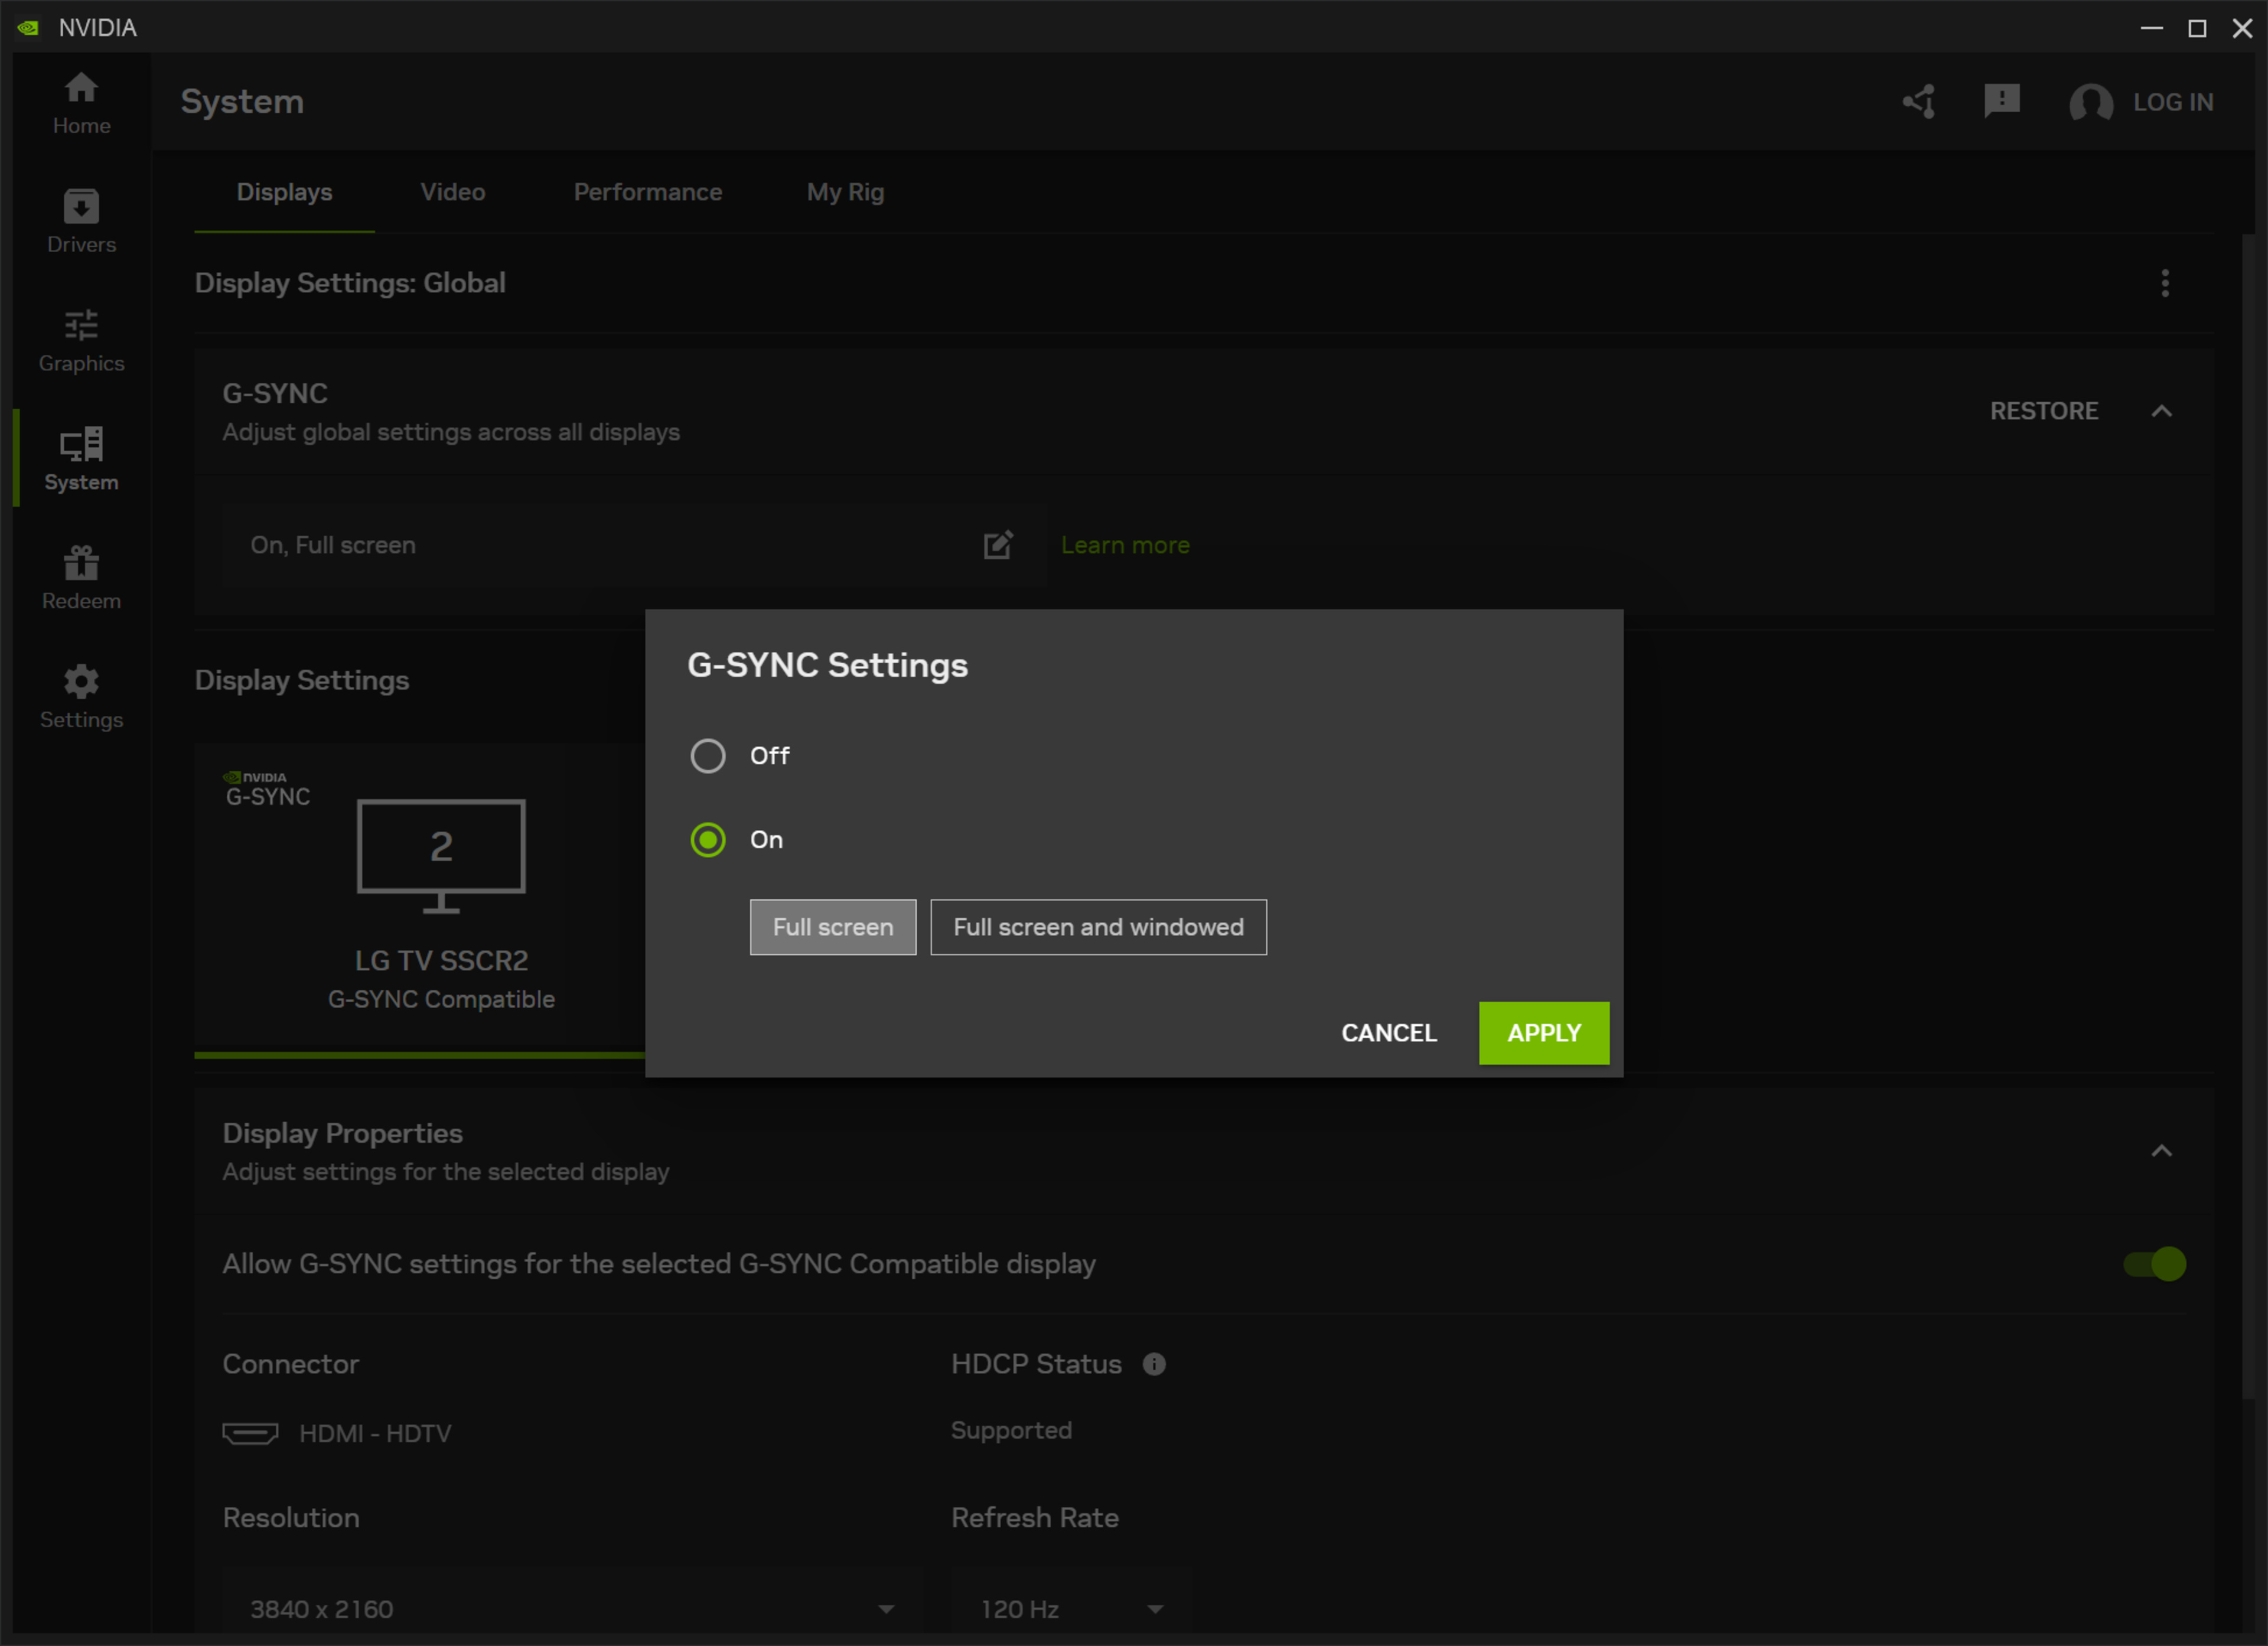Switch to the Performance tab
This screenshot has width=2268, height=1646.
click(647, 192)
